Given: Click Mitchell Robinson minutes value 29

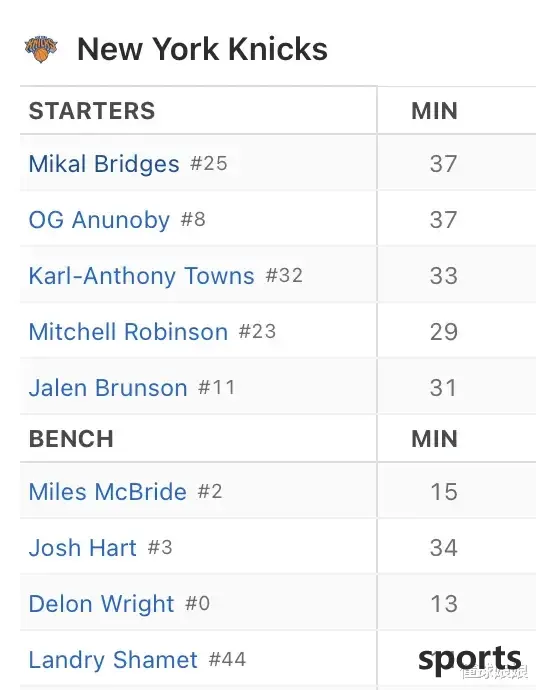Looking at the screenshot, I should [444, 331].
